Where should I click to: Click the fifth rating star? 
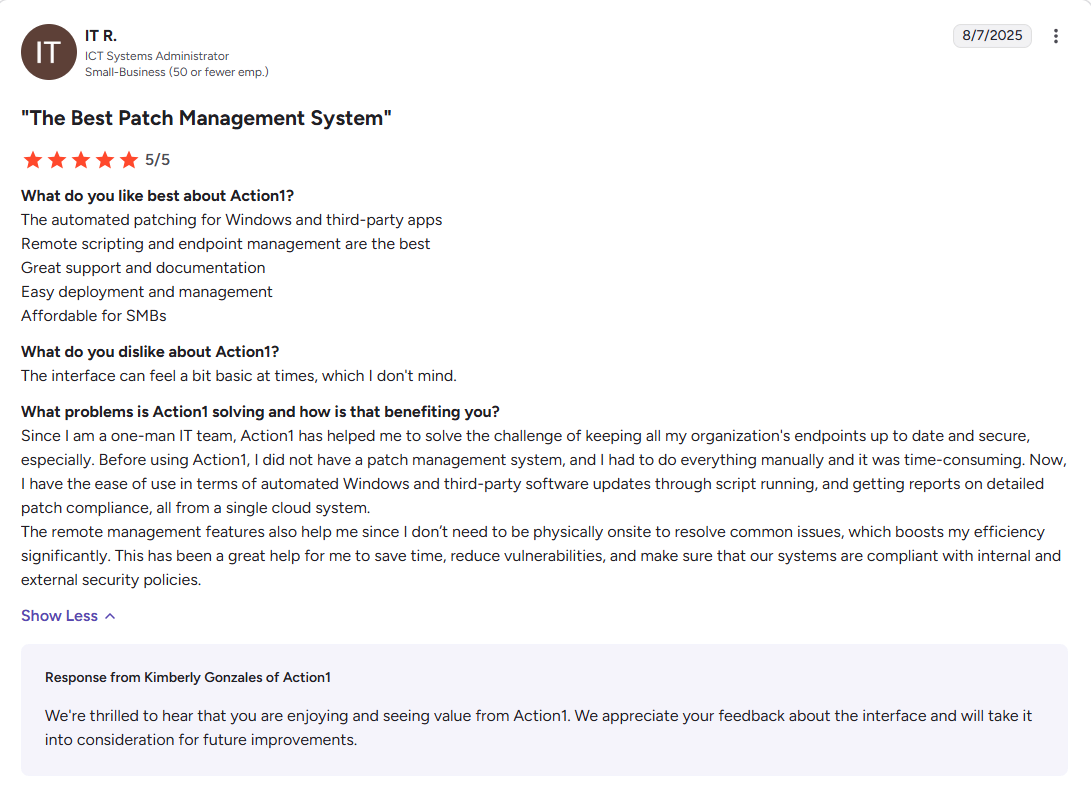coord(129,160)
